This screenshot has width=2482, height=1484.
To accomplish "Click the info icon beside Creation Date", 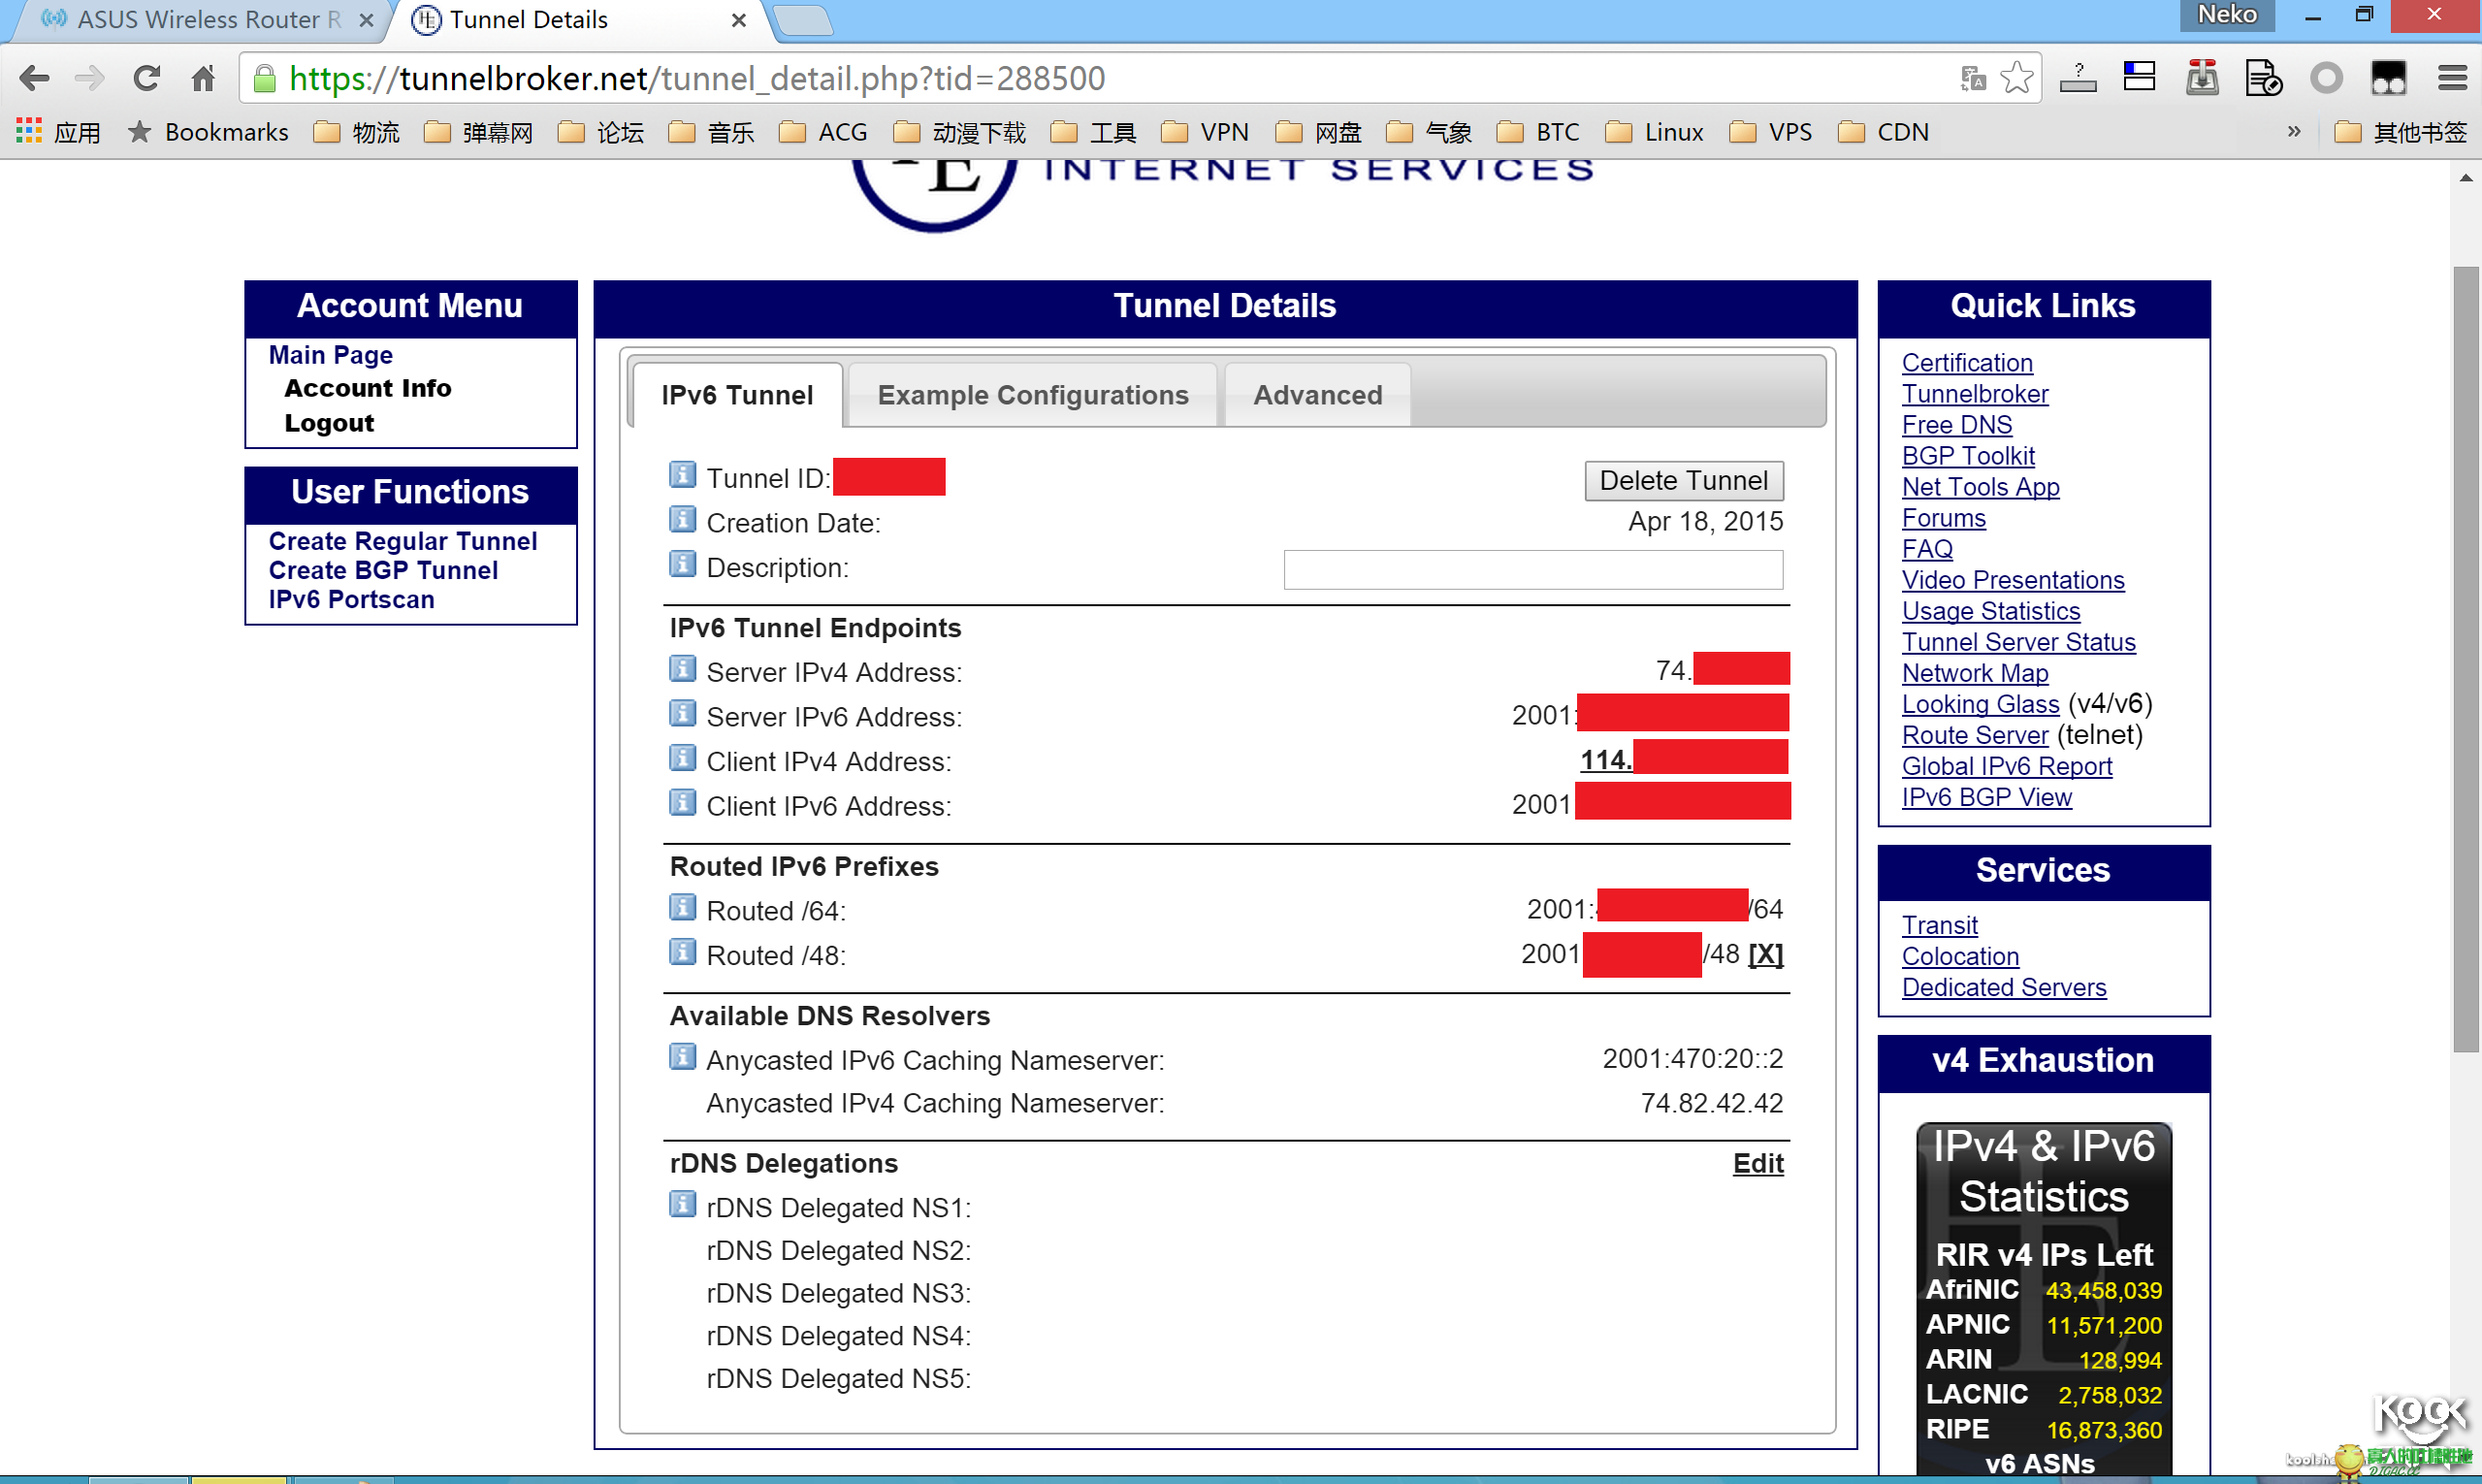I will tap(682, 519).
